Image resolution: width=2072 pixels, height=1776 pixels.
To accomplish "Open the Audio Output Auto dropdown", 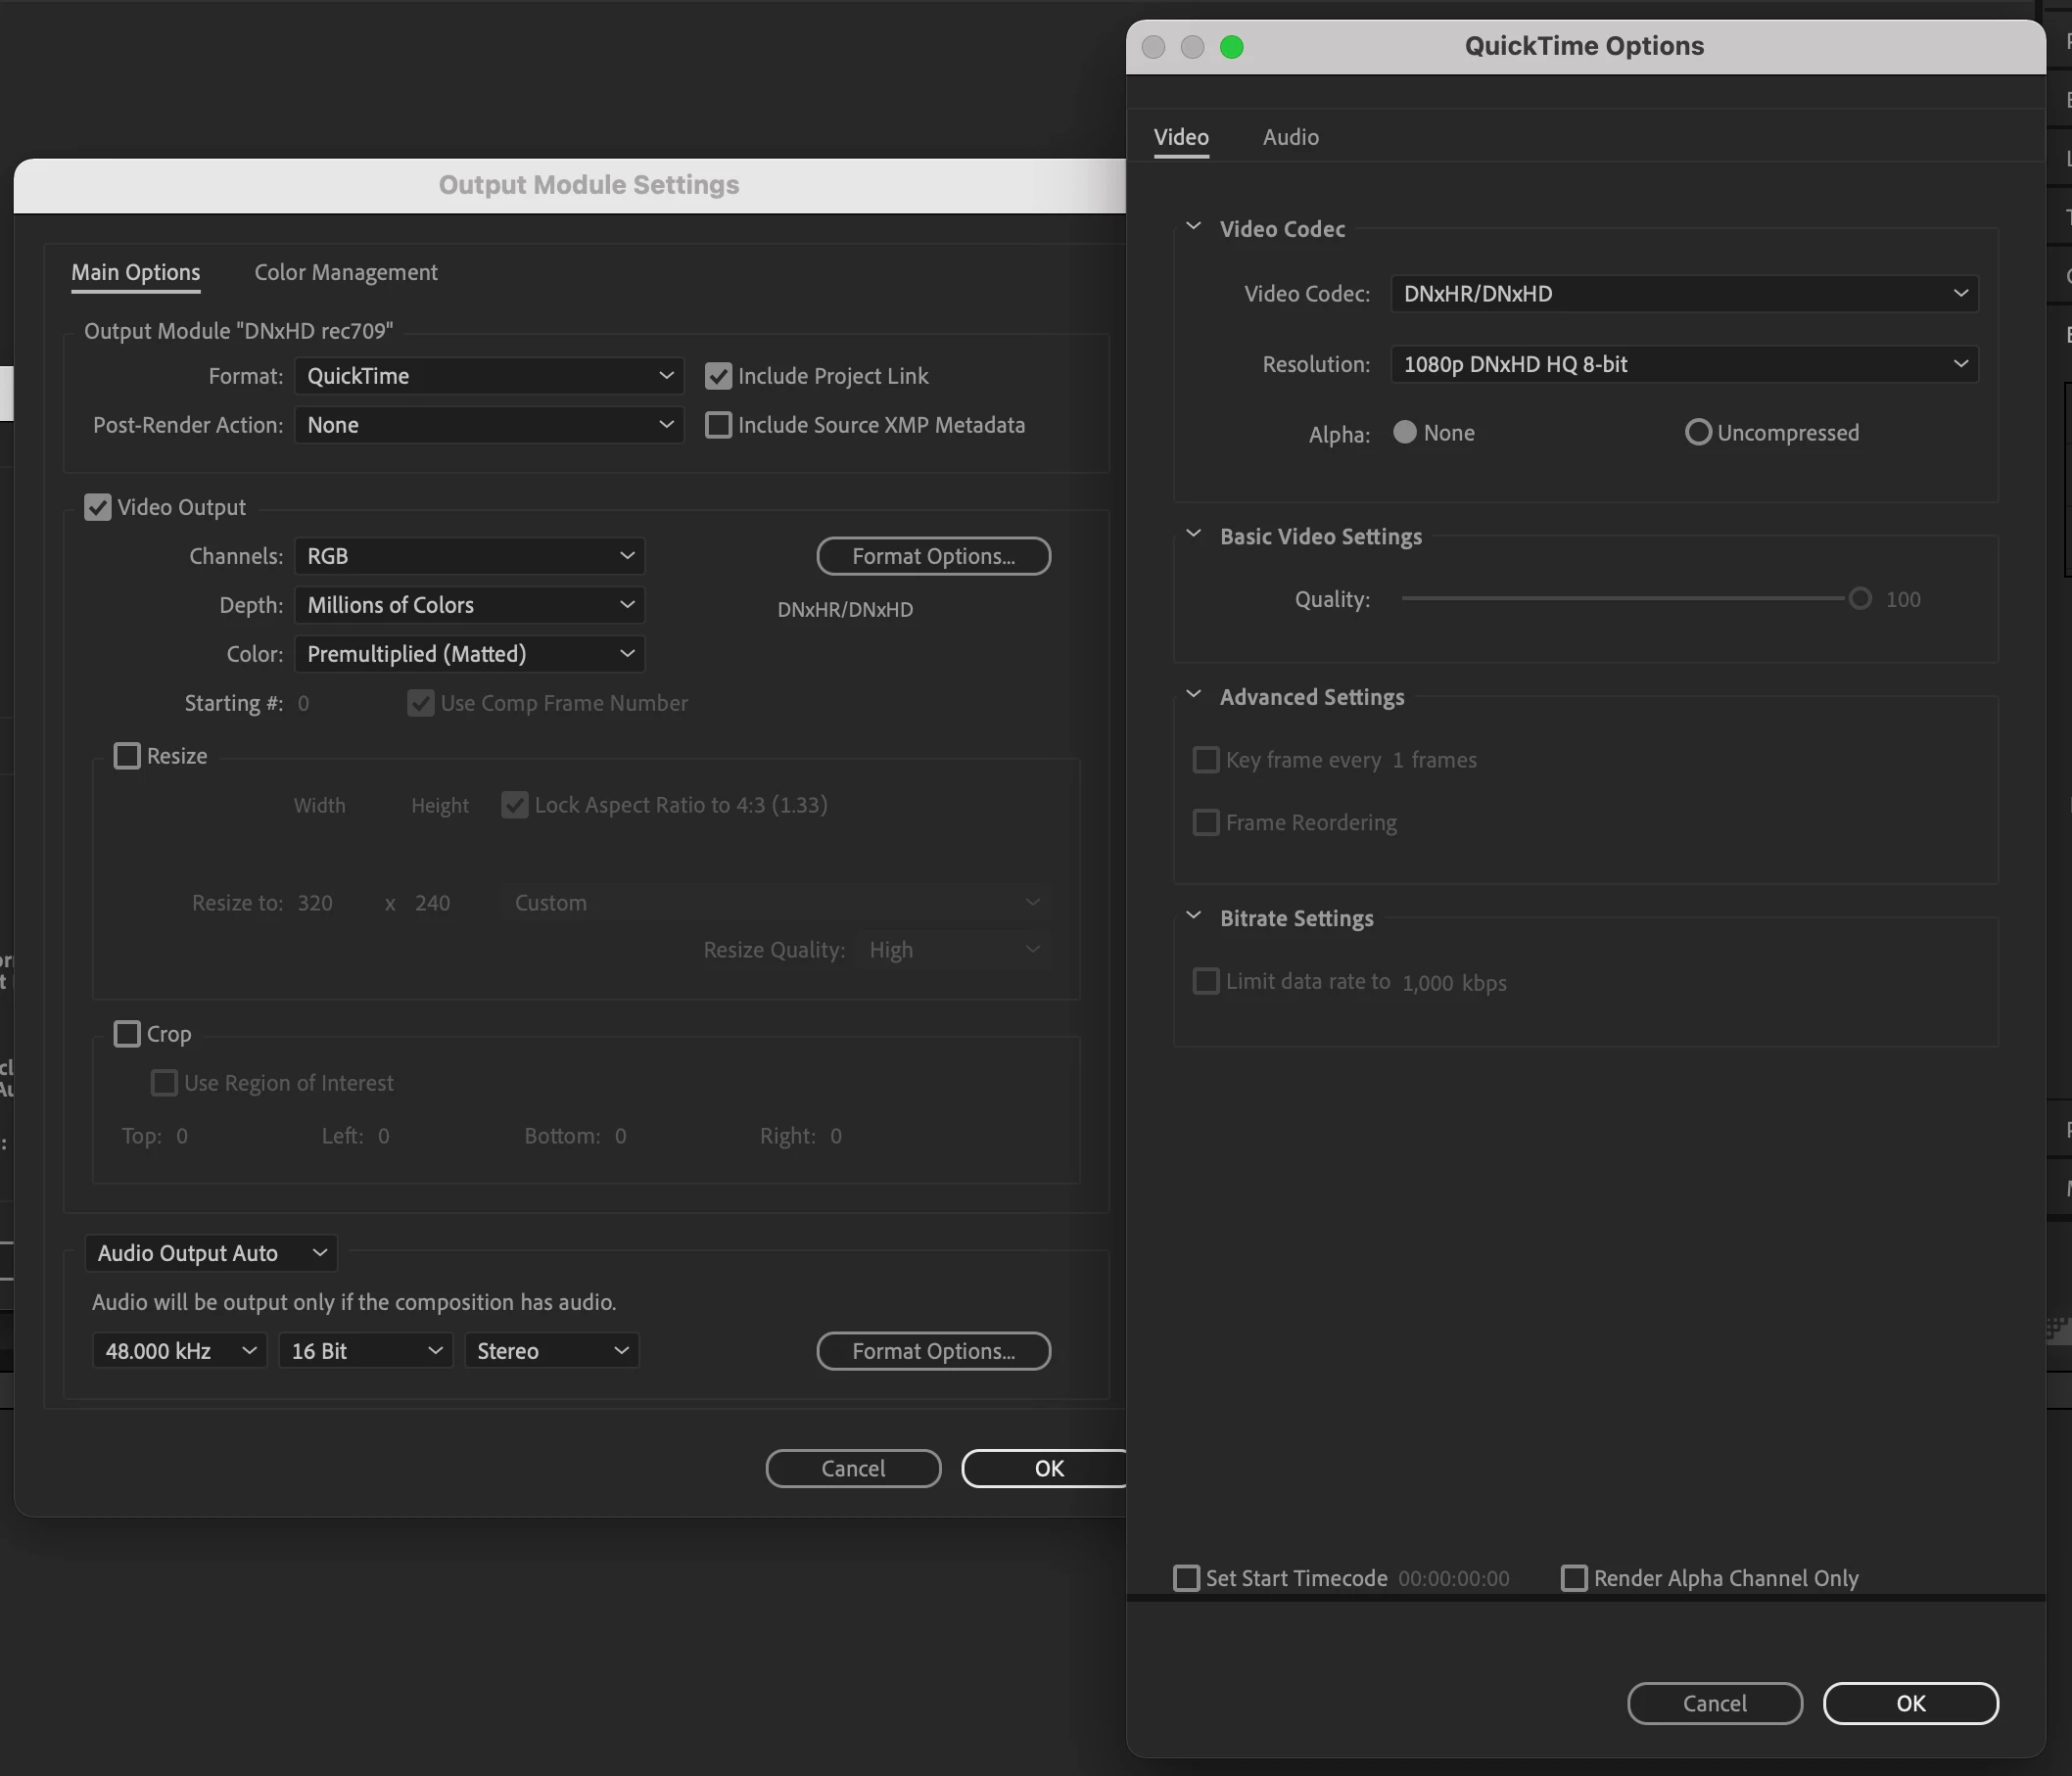I will tap(211, 1253).
